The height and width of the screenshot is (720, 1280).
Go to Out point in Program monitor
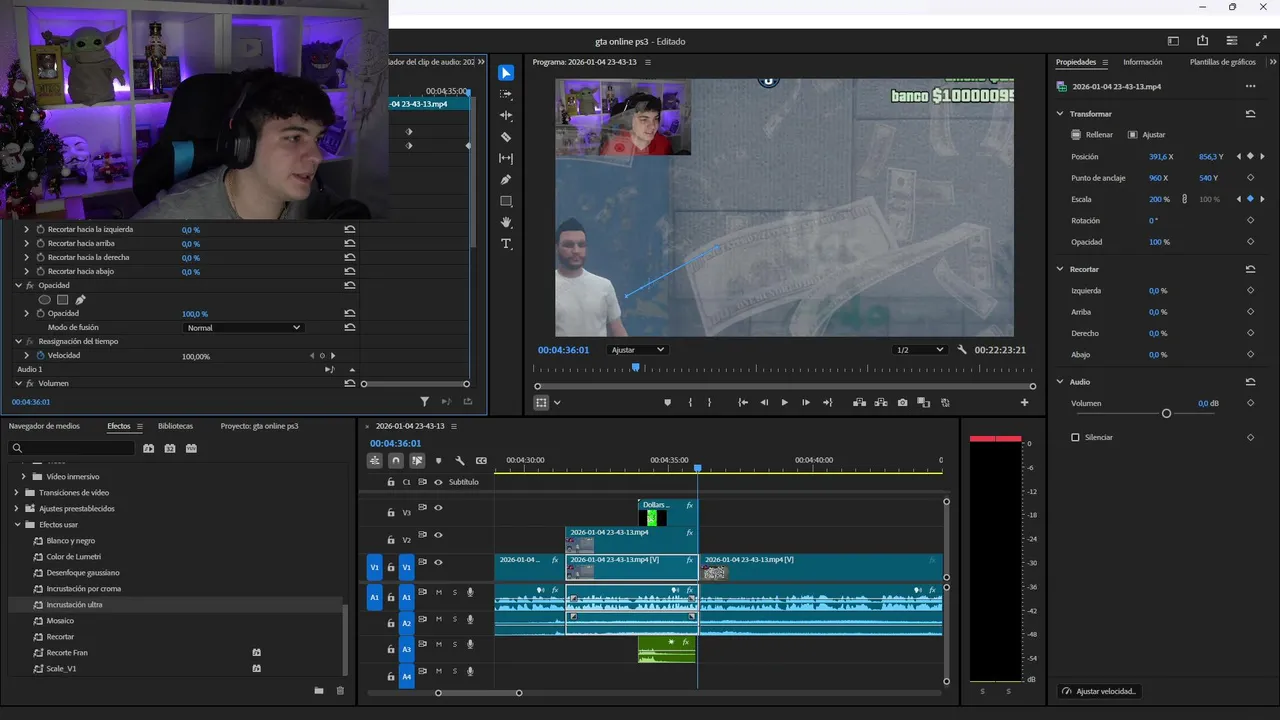coord(827,402)
